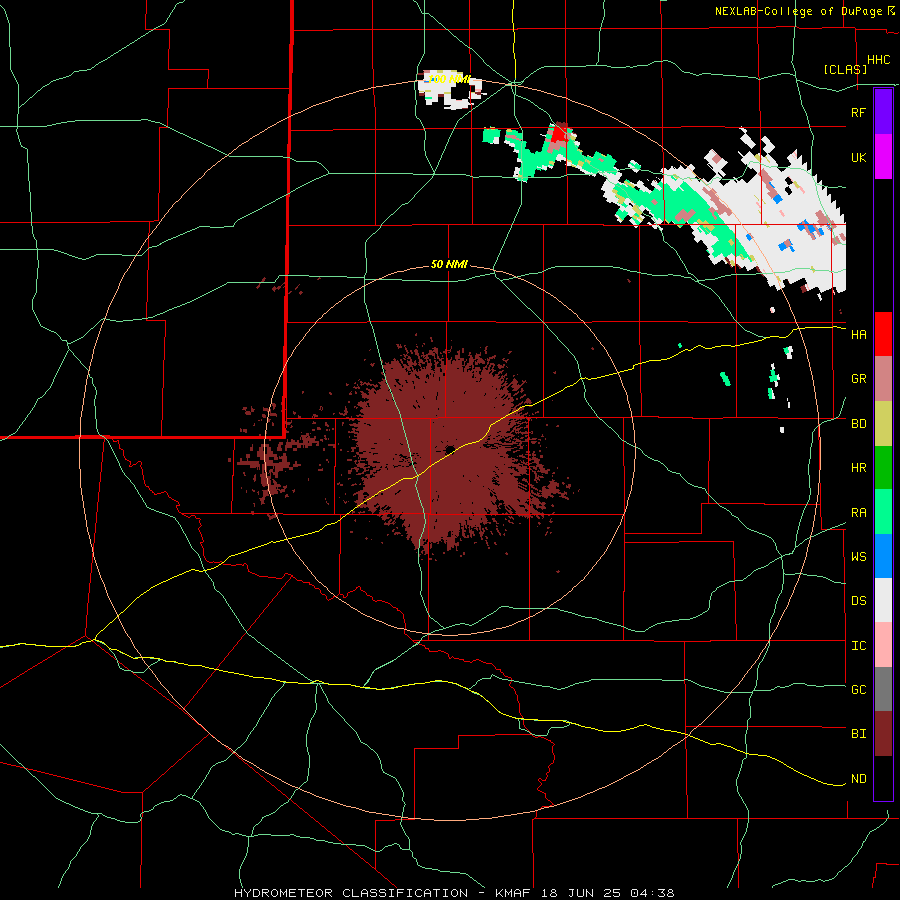Click the "50 NMI" range ring label

[x=449, y=264]
